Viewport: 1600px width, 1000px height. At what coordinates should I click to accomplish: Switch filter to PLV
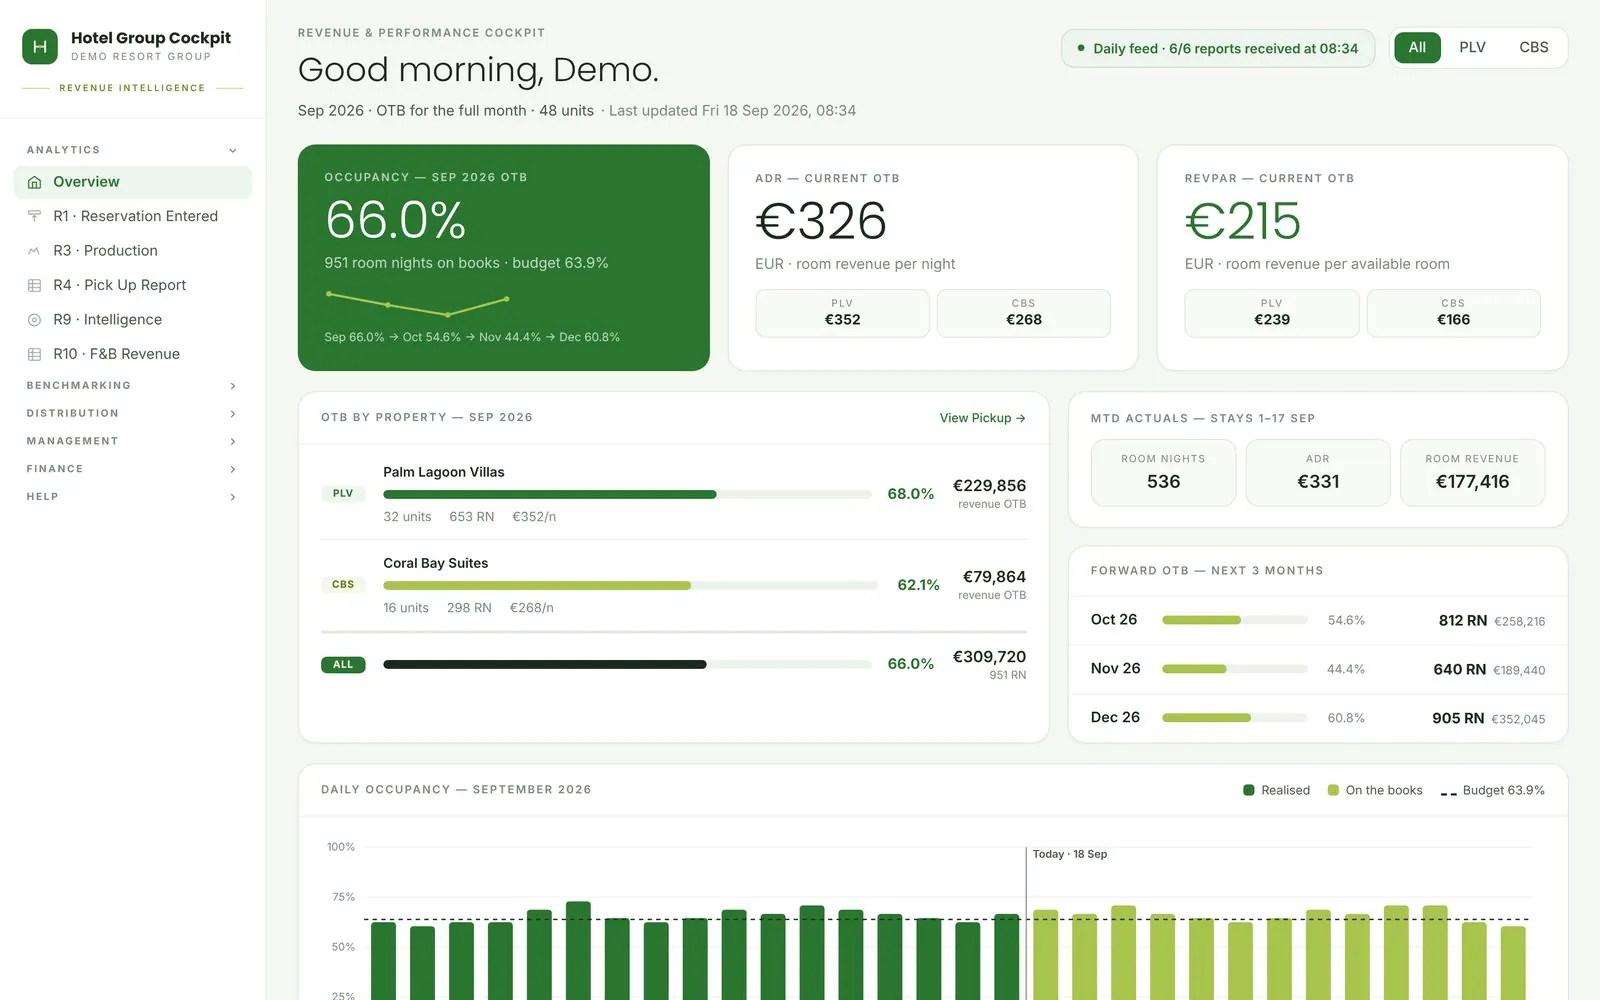tap(1472, 47)
